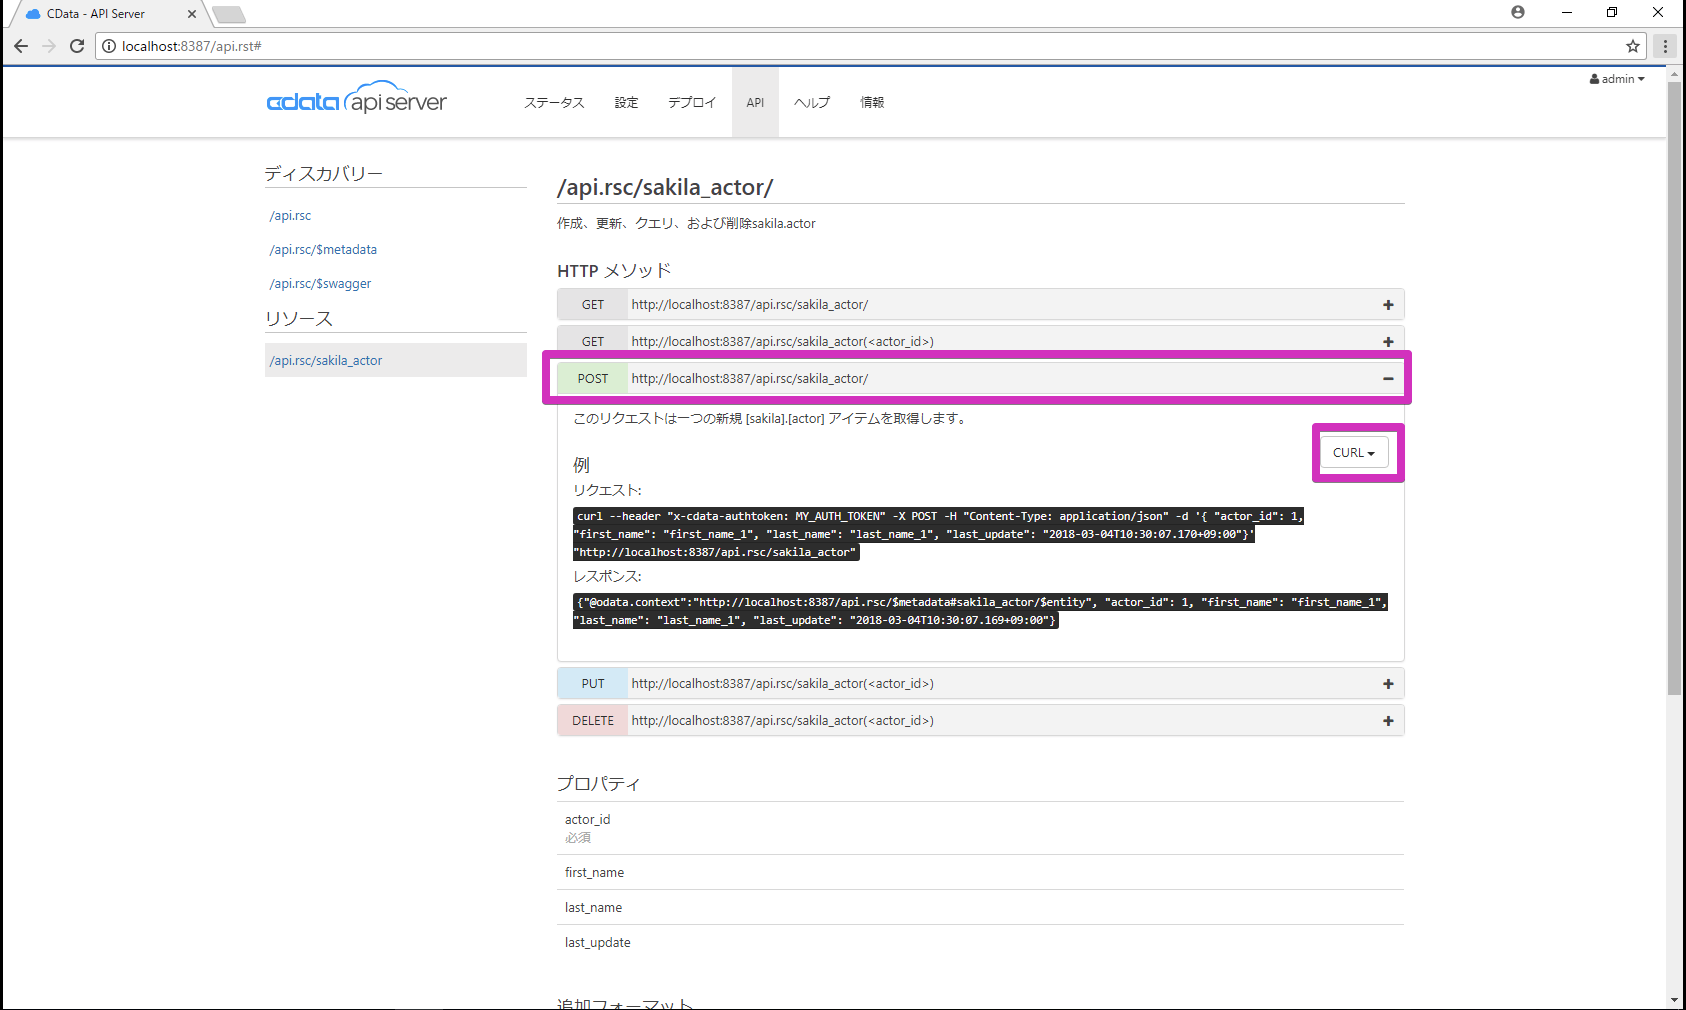The image size is (1686, 1010).
Task: Click scrollbar down arrow
Action: tap(1674, 1000)
